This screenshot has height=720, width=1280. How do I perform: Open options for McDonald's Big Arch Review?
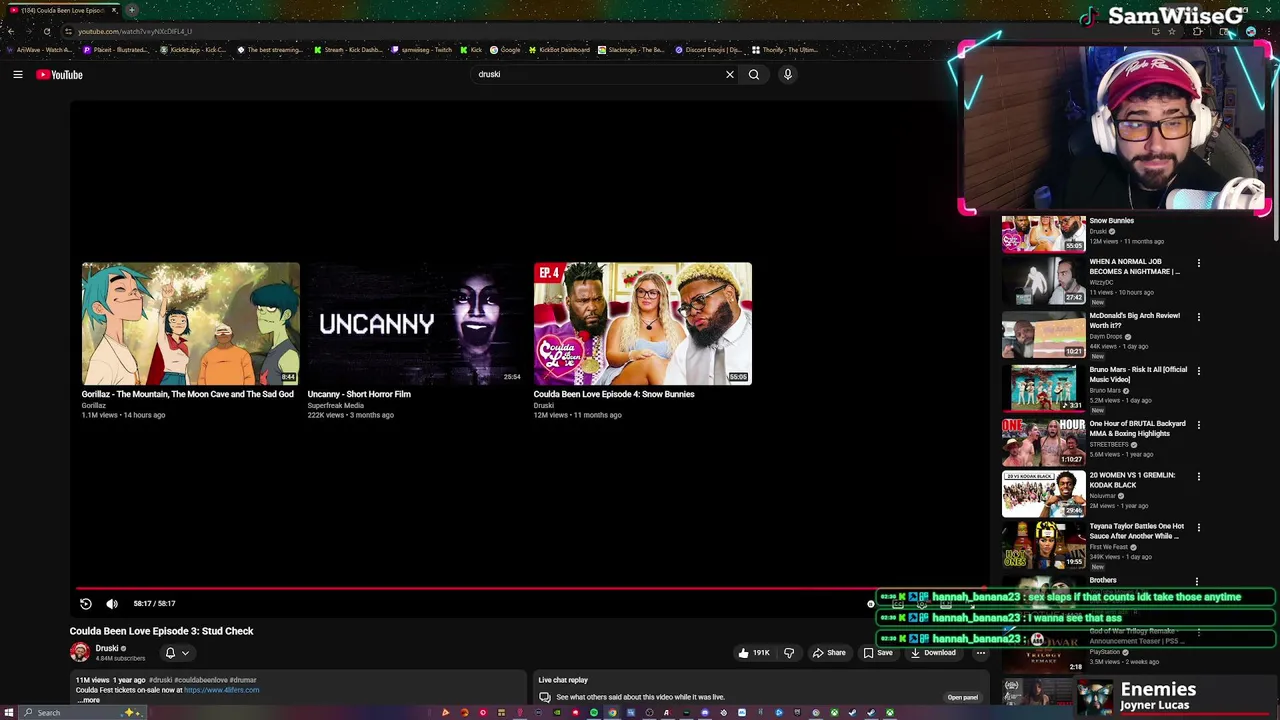1198,317
